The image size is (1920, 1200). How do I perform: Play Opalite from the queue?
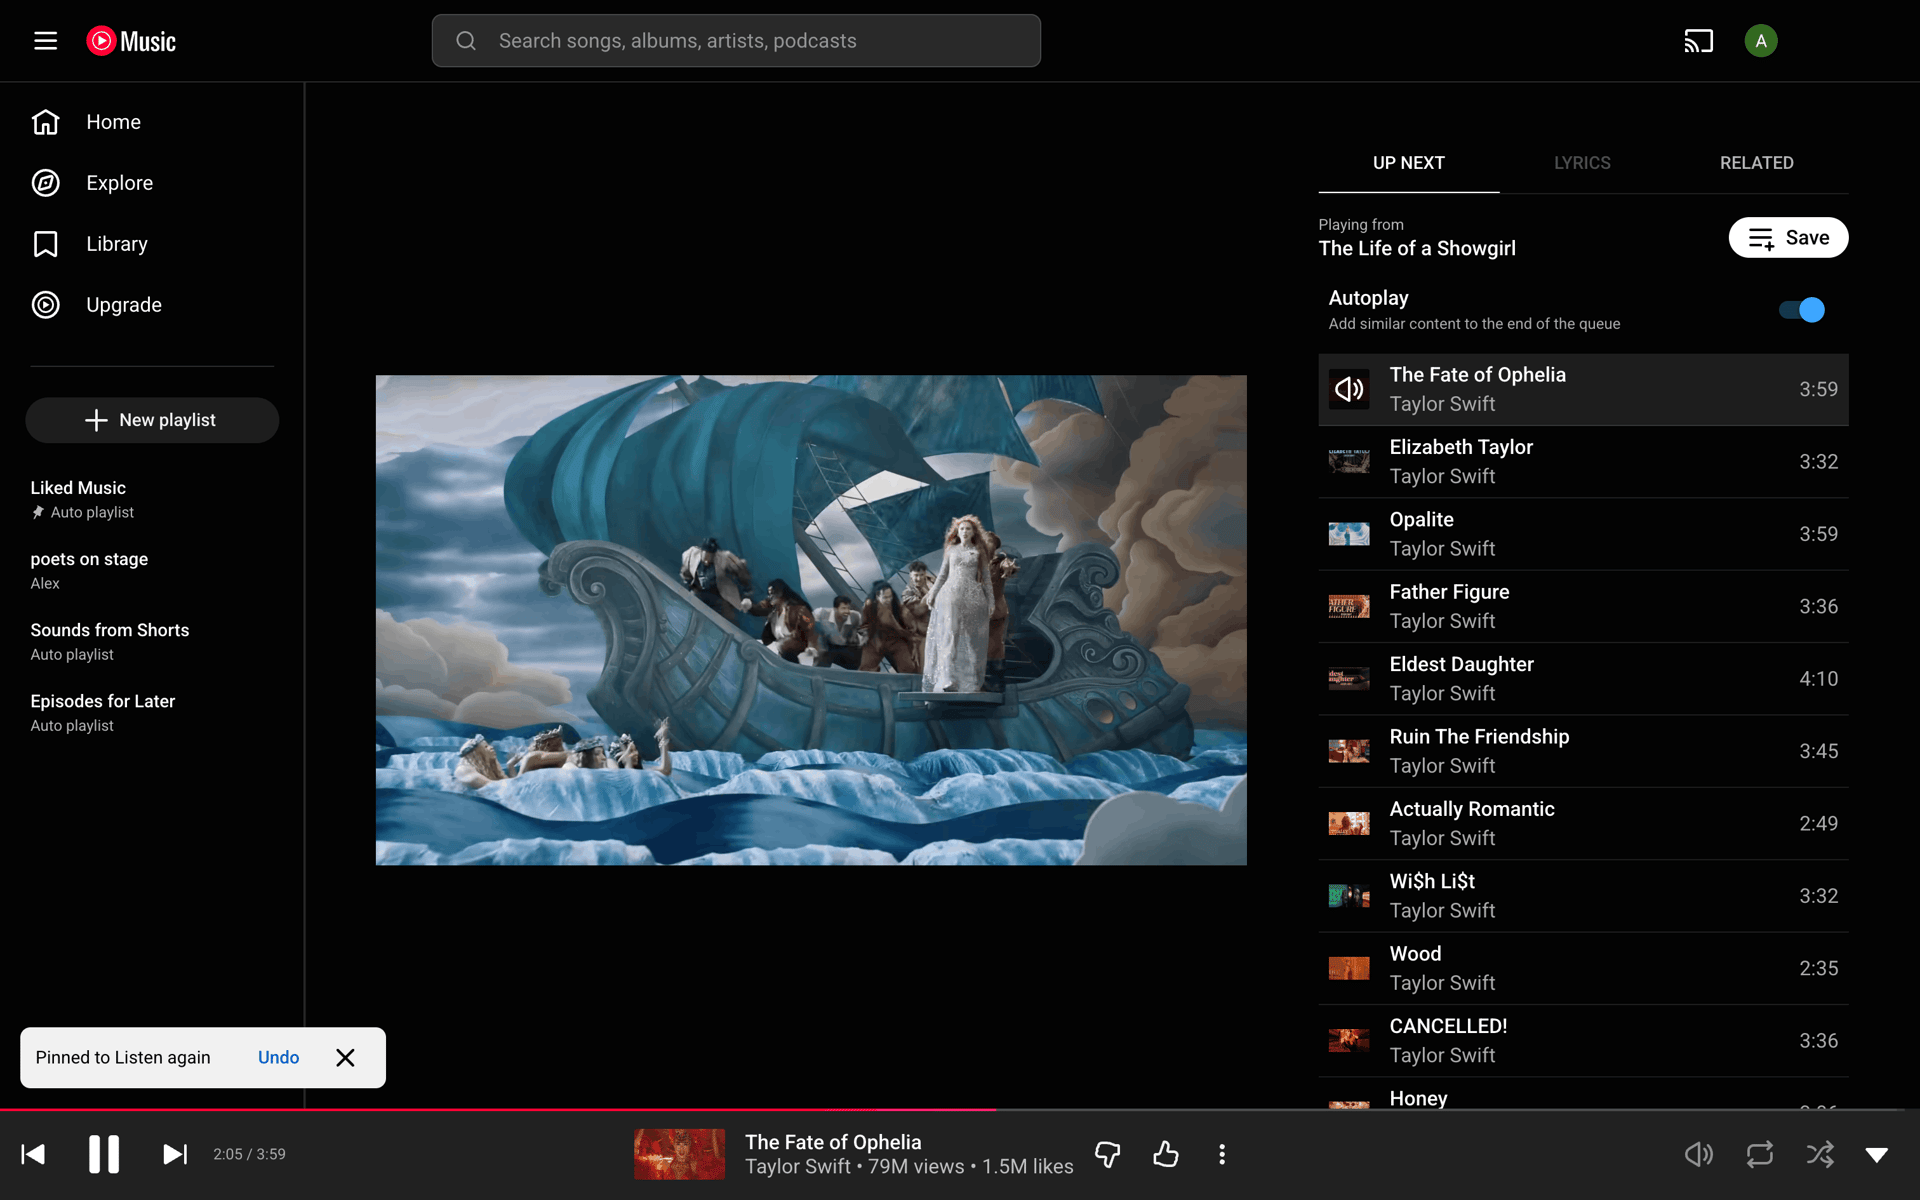1583,534
